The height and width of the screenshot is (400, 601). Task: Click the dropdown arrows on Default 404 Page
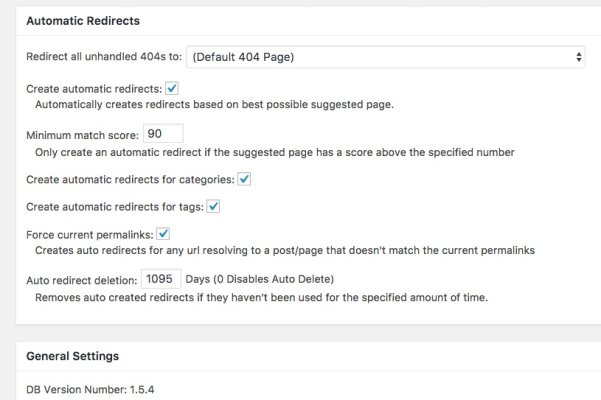click(x=578, y=57)
